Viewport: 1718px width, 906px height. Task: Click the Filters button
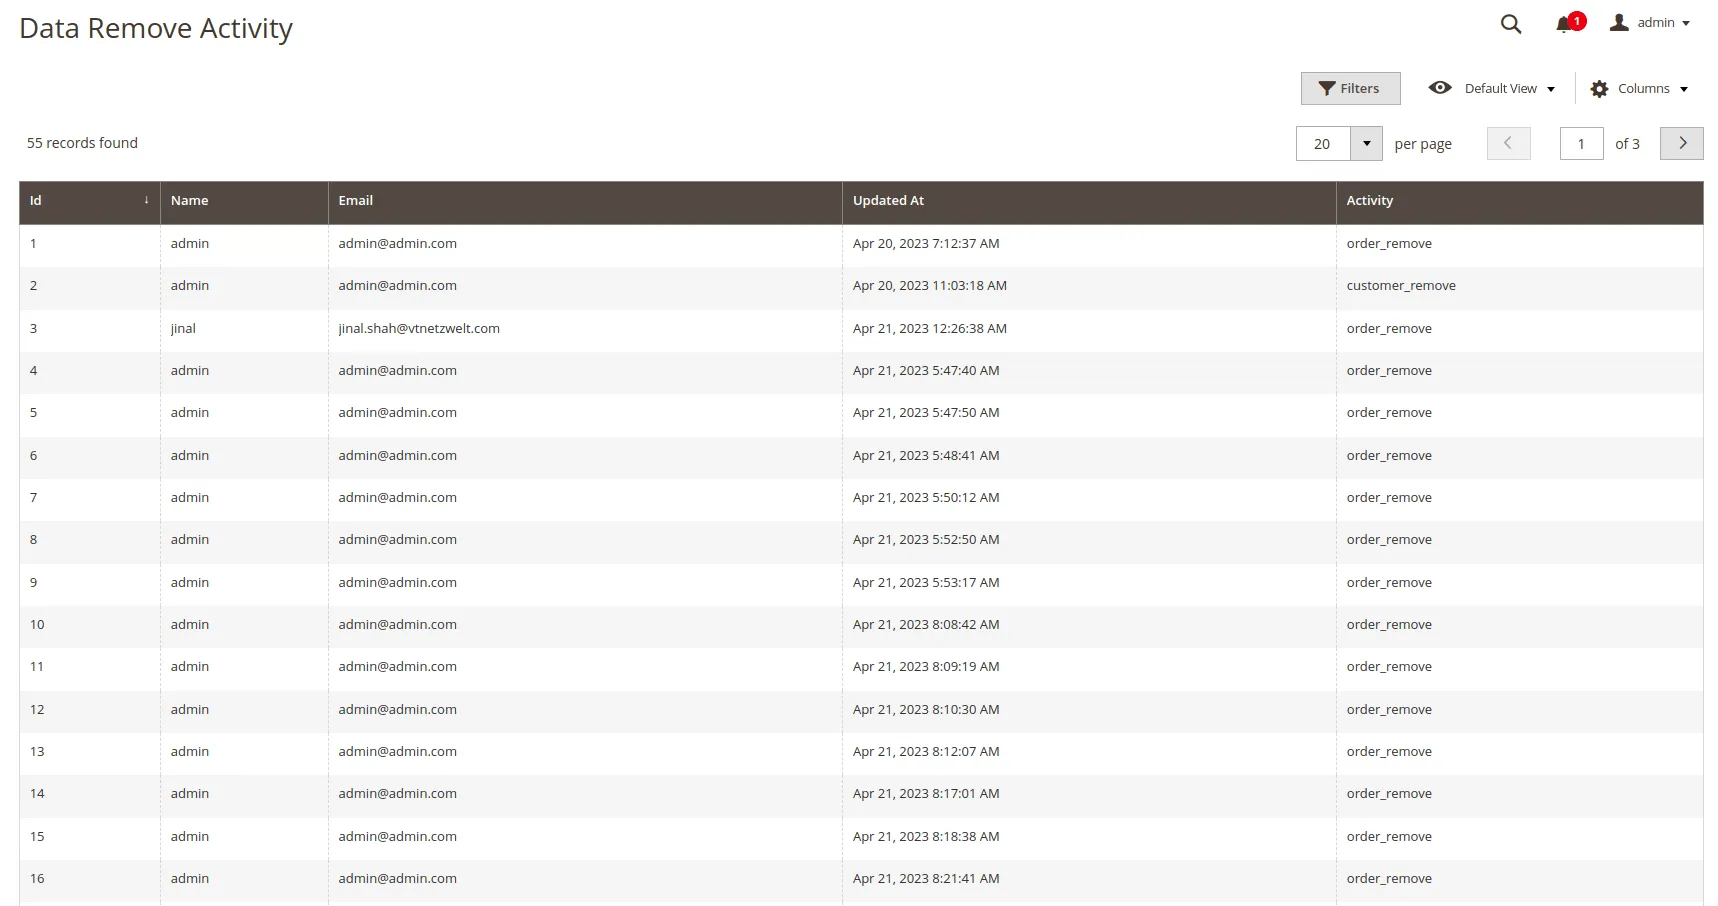pos(1350,89)
